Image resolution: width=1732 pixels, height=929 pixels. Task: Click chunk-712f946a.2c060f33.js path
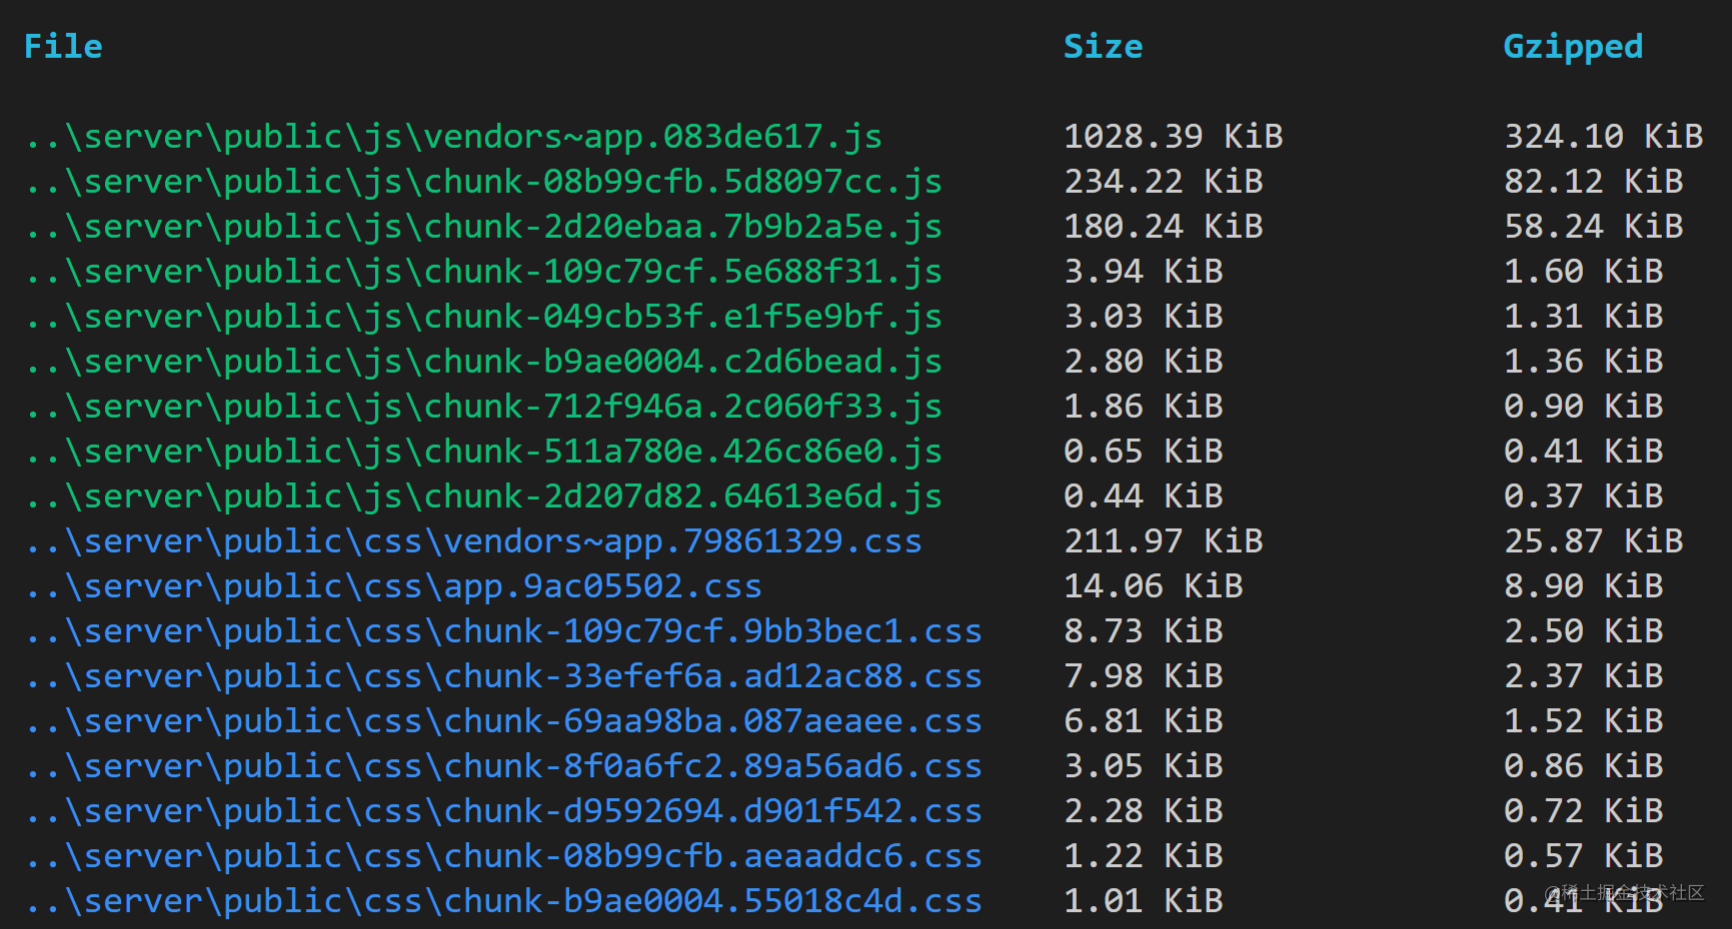pyautogui.click(x=484, y=407)
